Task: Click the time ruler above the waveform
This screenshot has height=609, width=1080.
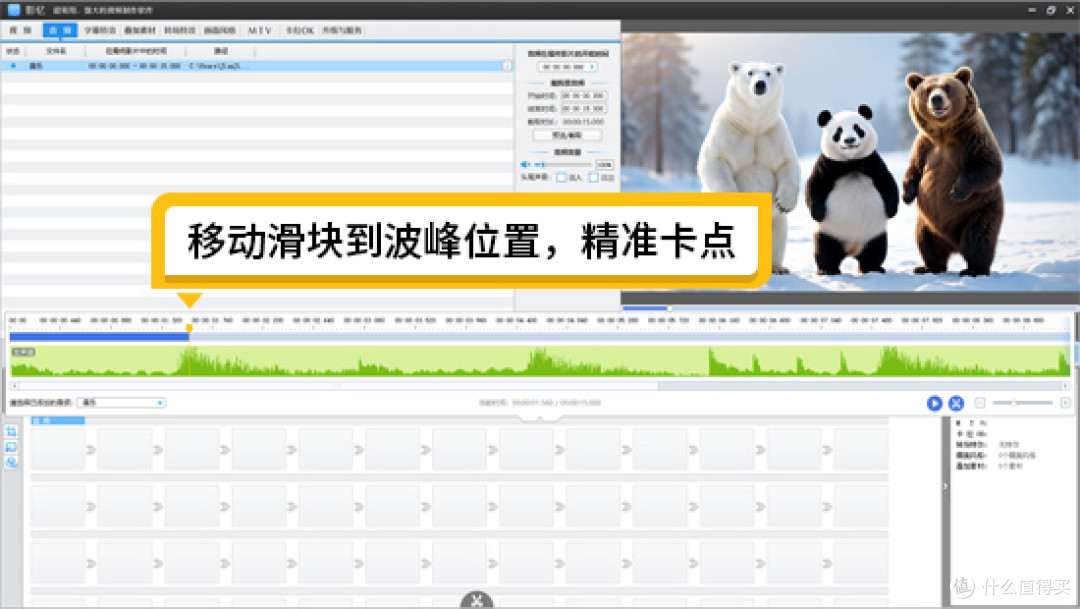Action: click(x=539, y=321)
